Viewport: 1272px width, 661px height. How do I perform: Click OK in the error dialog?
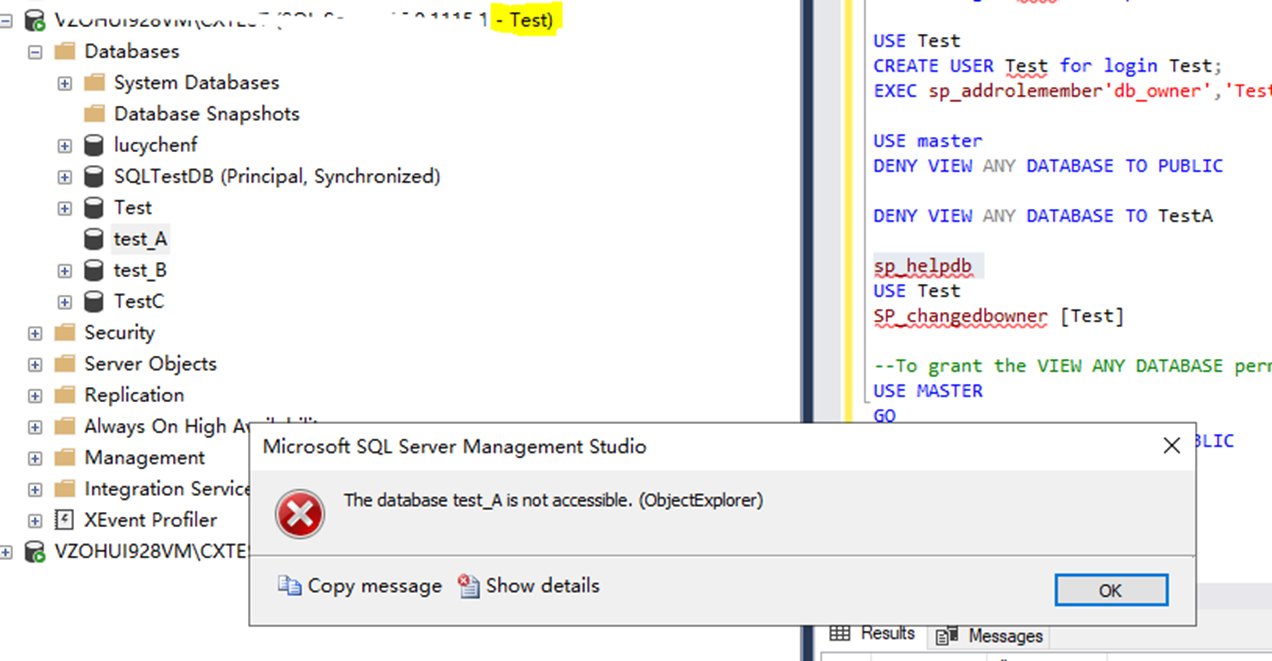[x=1111, y=590]
